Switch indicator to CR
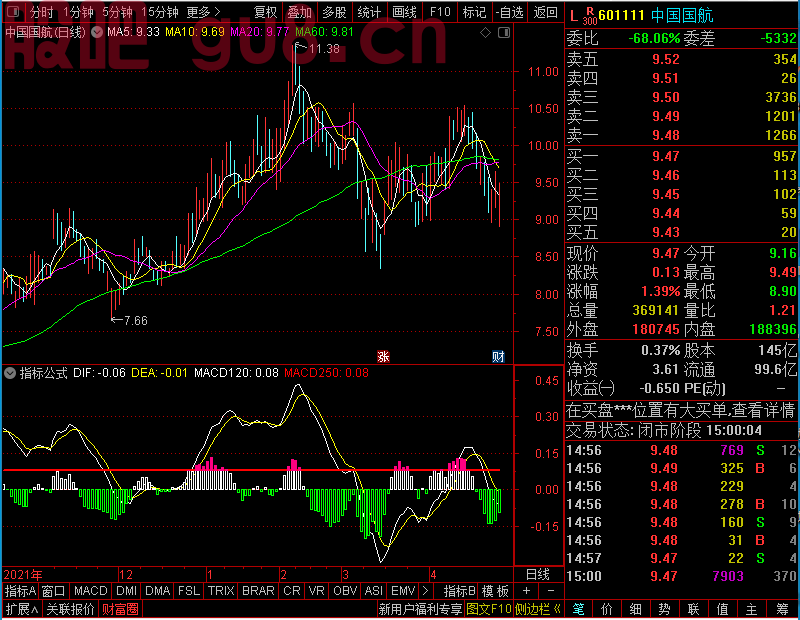This screenshot has height=620, width=800. [x=292, y=591]
